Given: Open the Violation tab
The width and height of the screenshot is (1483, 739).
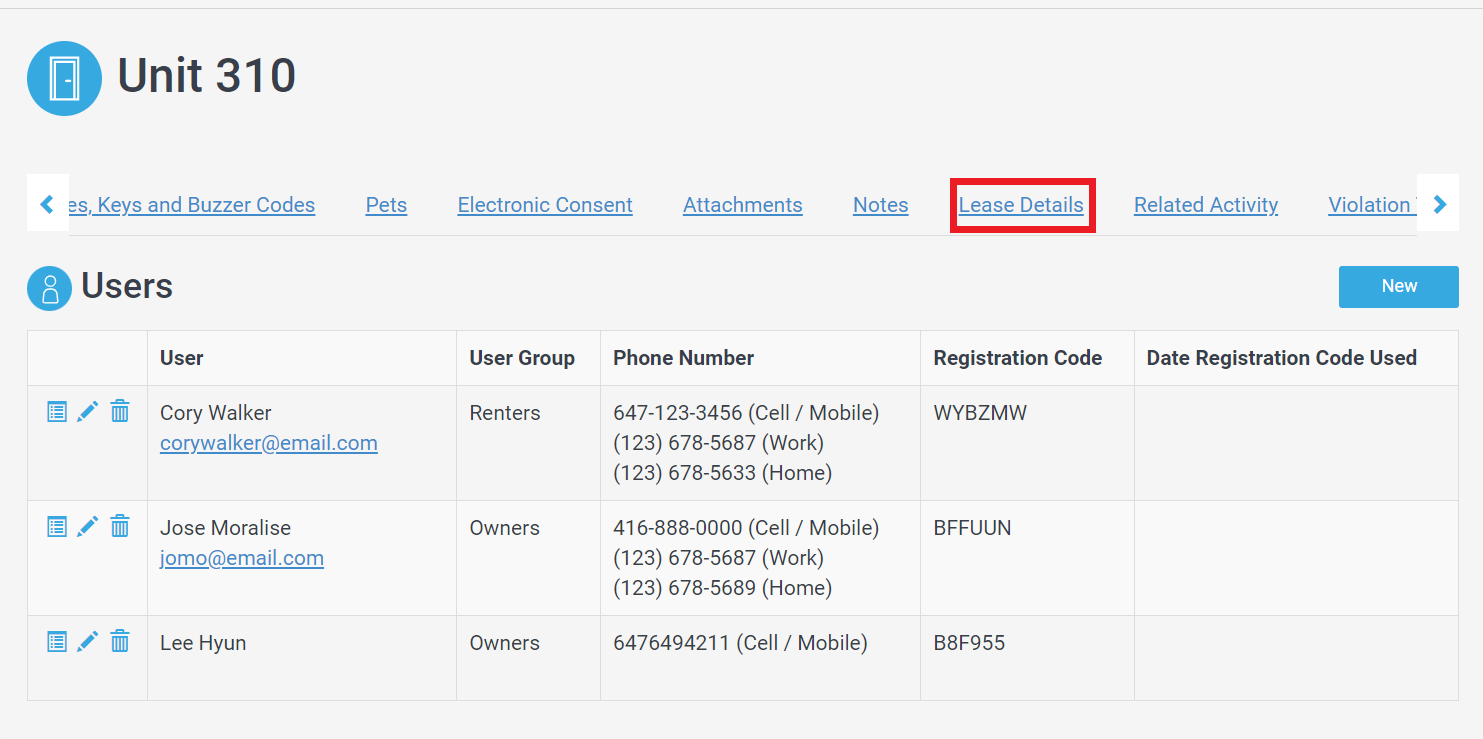Looking at the screenshot, I should pos(1372,205).
